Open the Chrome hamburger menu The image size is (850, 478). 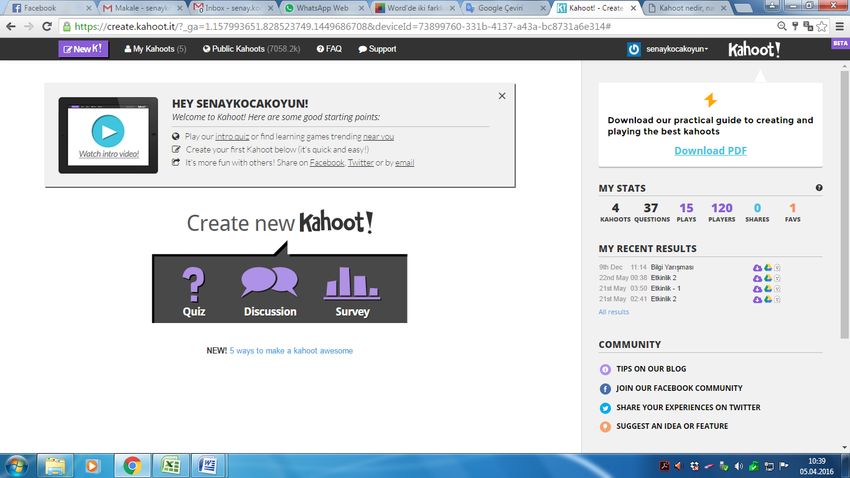839,27
